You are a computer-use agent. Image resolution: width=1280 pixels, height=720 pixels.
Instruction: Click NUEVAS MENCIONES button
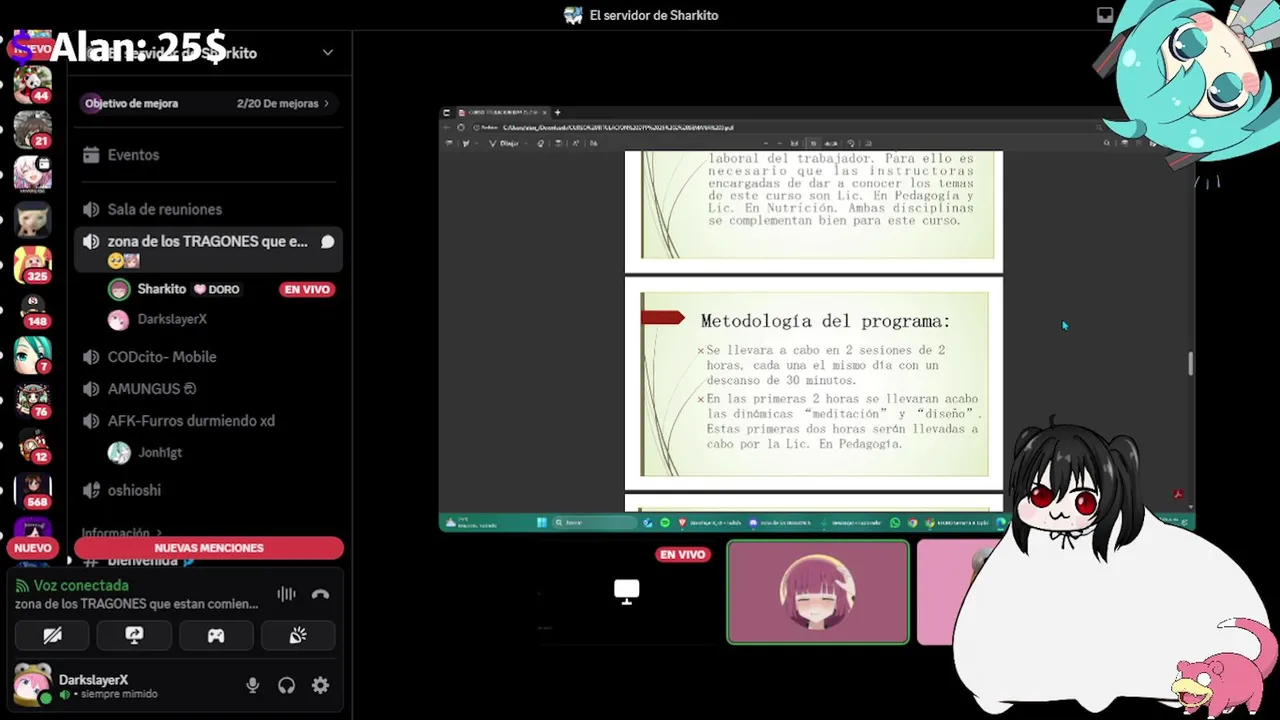coord(209,548)
